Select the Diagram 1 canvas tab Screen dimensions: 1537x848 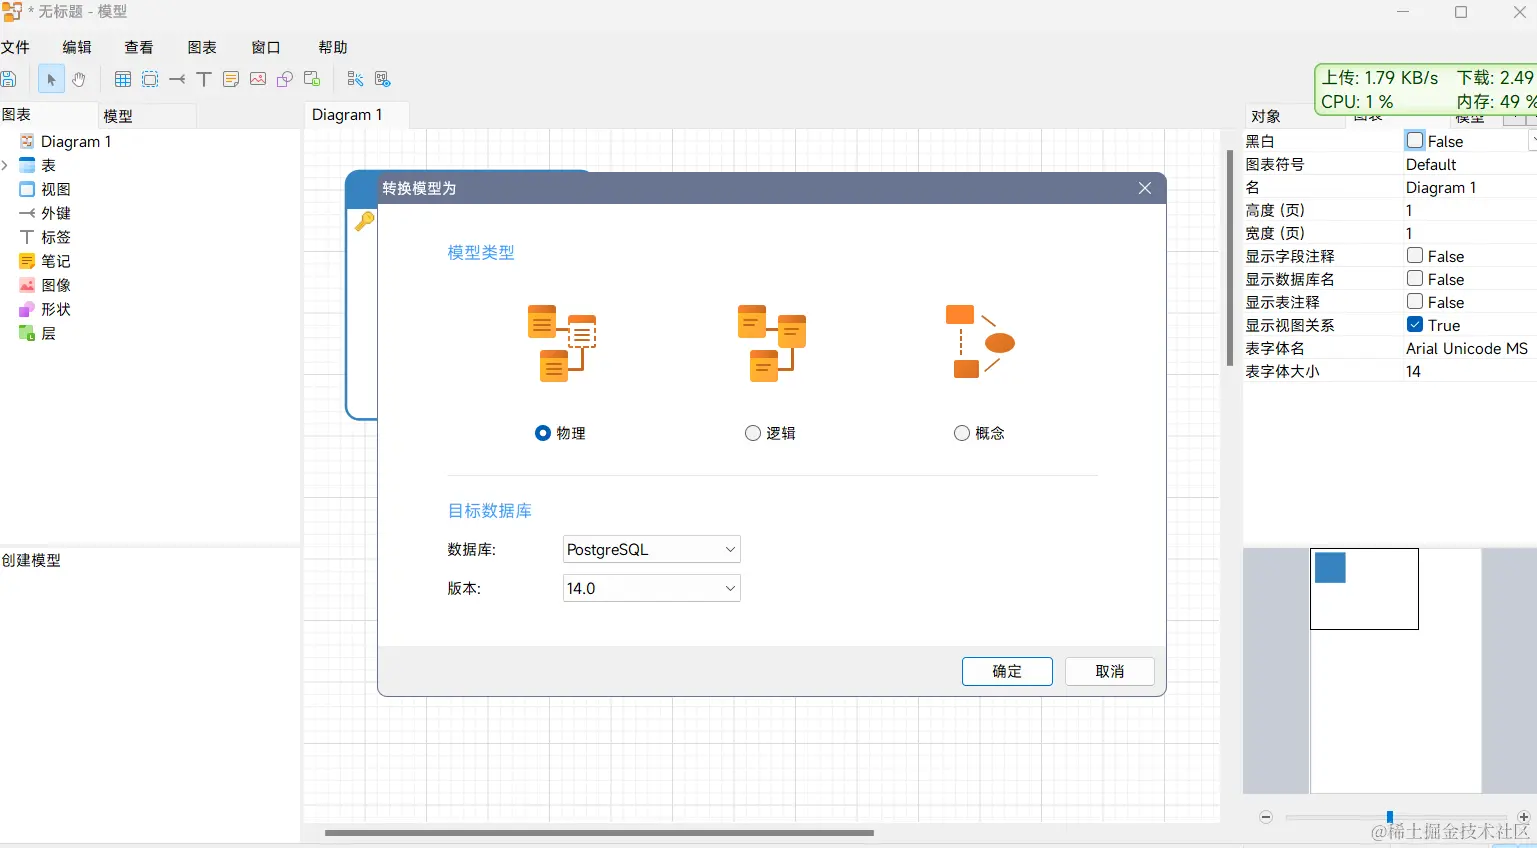point(357,115)
